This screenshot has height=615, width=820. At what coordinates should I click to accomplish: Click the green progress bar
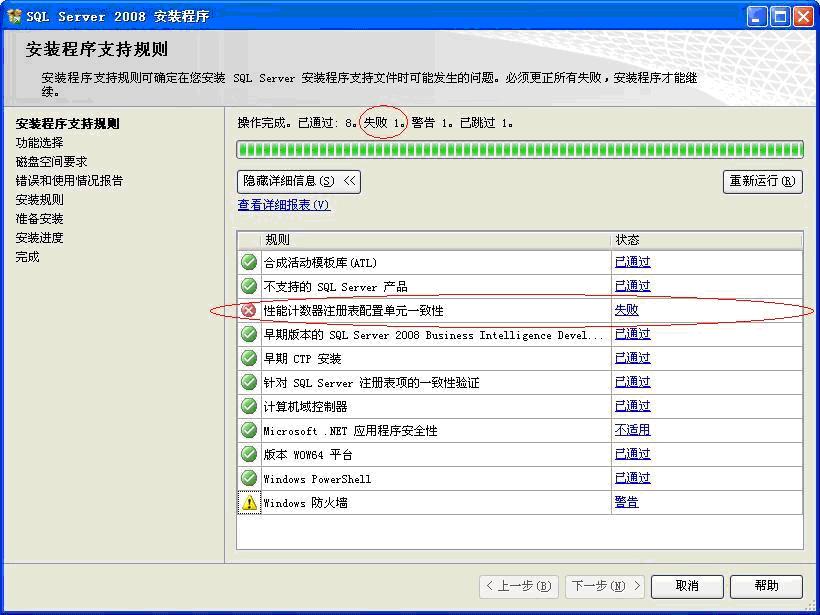pyautogui.click(x=520, y=149)
